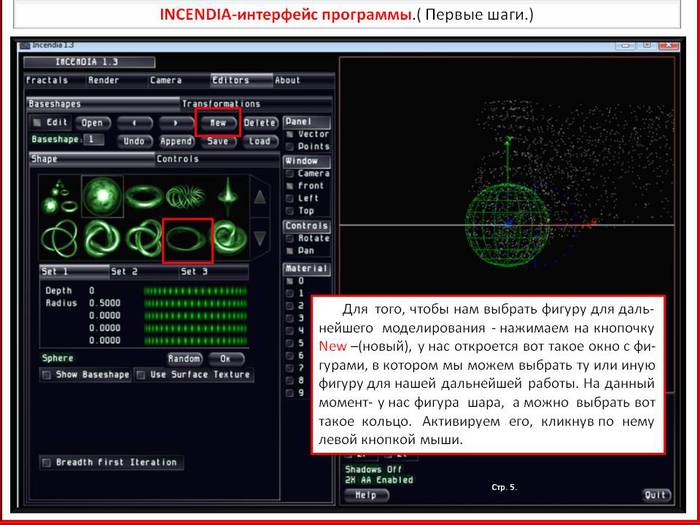Switch to the Controls tab beside Shape

tap(217, 159)
